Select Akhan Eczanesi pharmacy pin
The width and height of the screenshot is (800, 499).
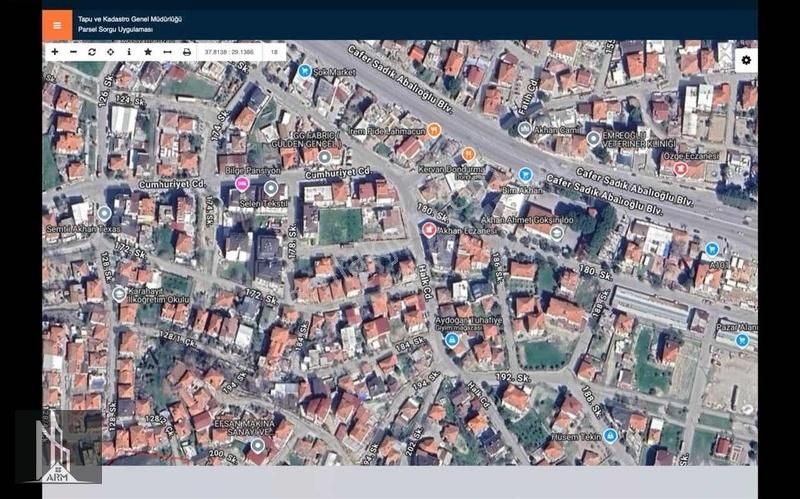[x=429, y=230]
